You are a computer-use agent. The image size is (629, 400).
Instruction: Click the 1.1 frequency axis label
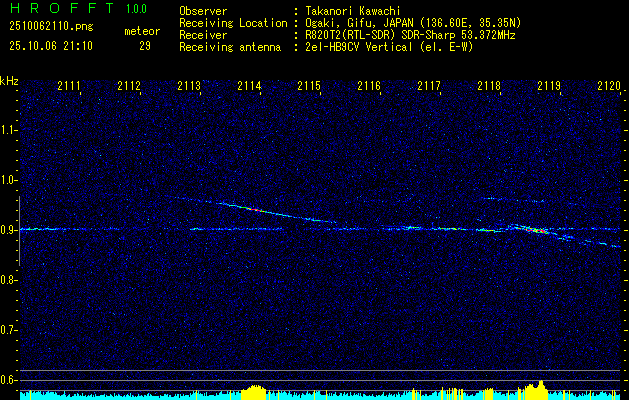point(9,130)
